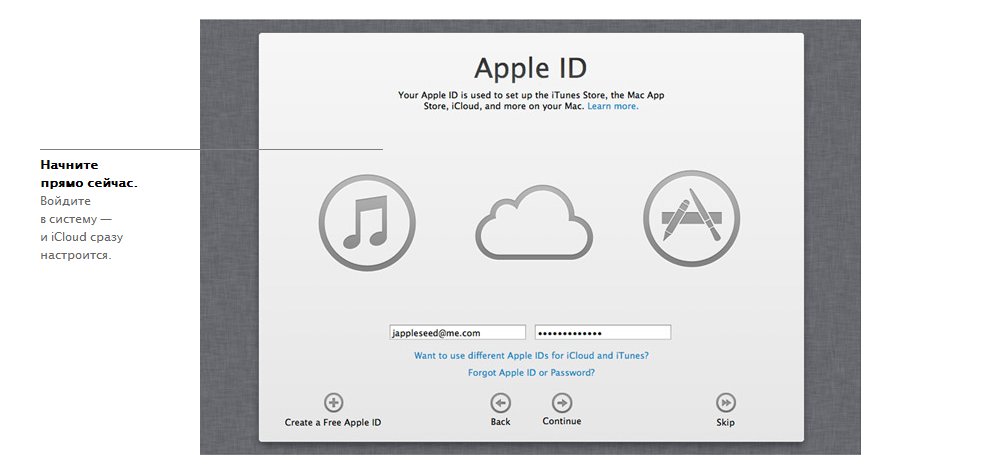Click the Mac App Store icon
Screen dimensions: 982x456
point(691,217)
